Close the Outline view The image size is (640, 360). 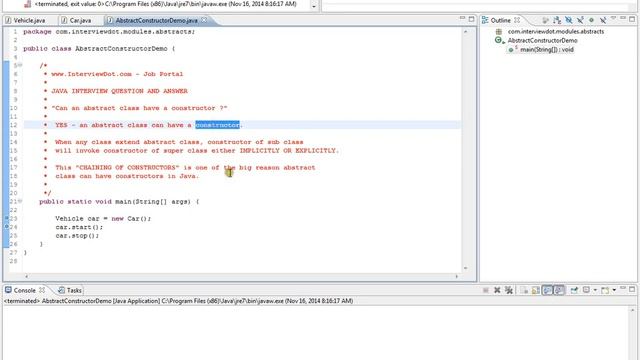pyautogui.click(x=517, y=20)
